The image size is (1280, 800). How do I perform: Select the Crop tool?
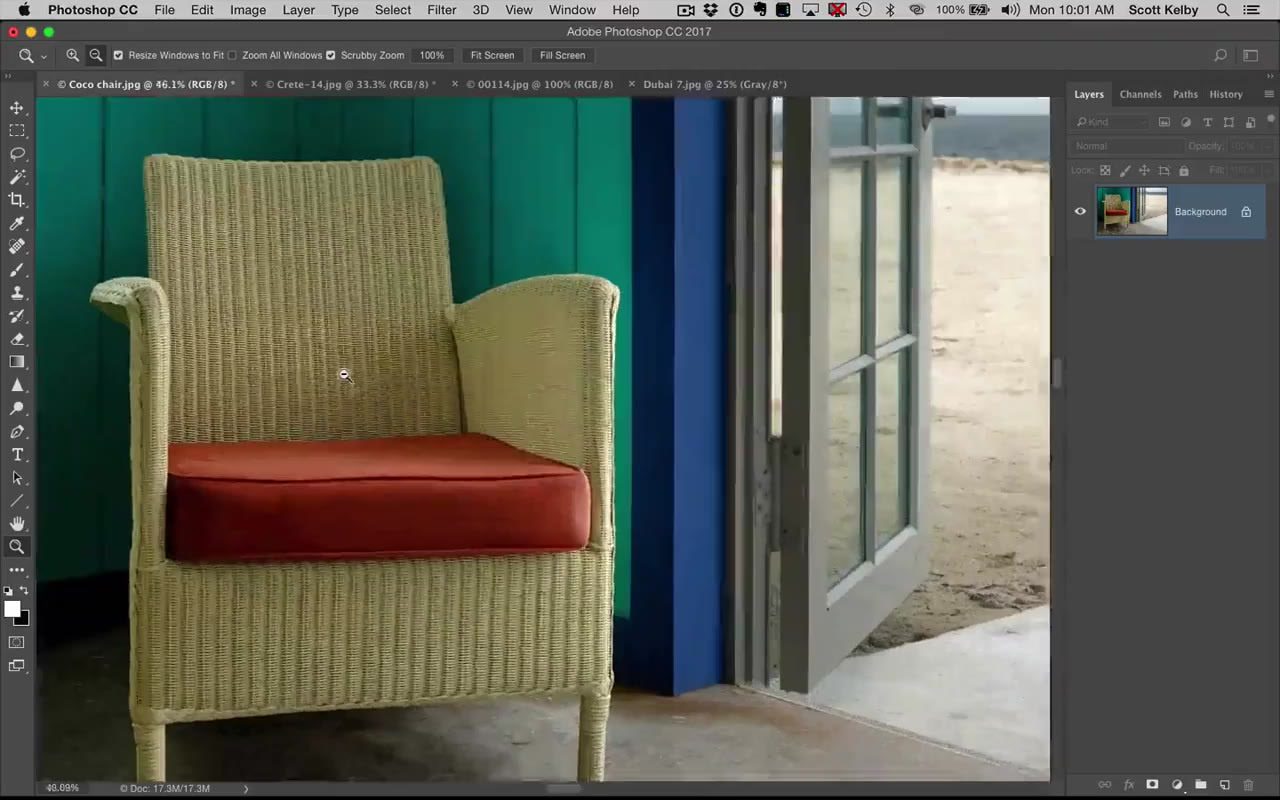point(16,199)
